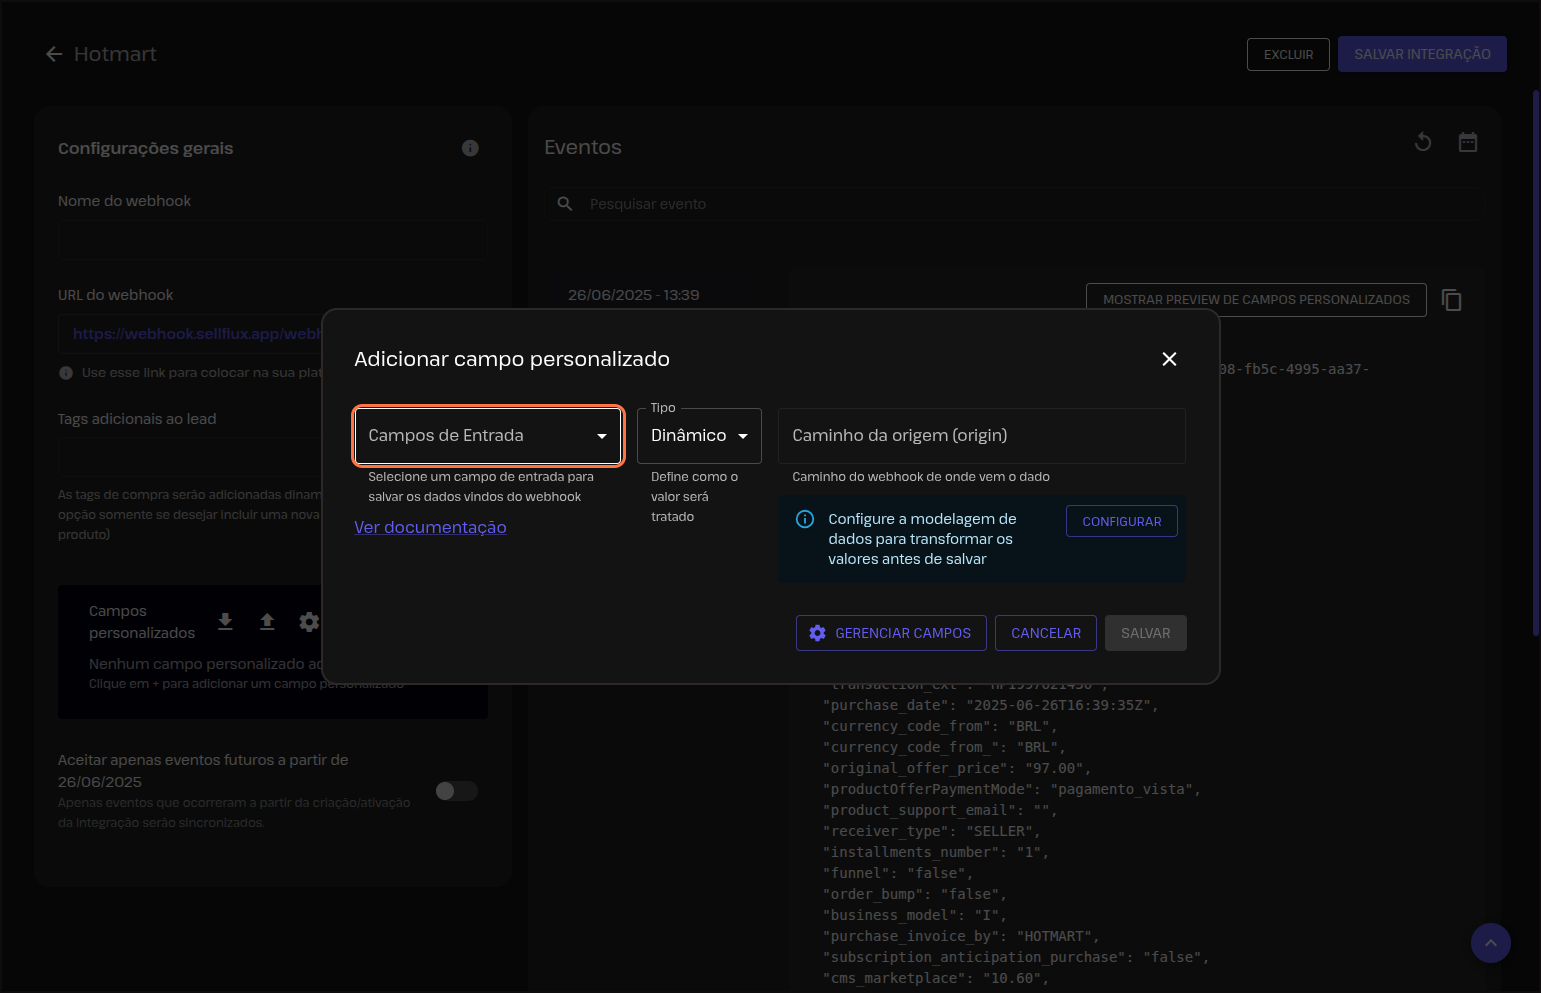
Task: Close the Adicionar campo personalizado dialog
Action: 1169,359
